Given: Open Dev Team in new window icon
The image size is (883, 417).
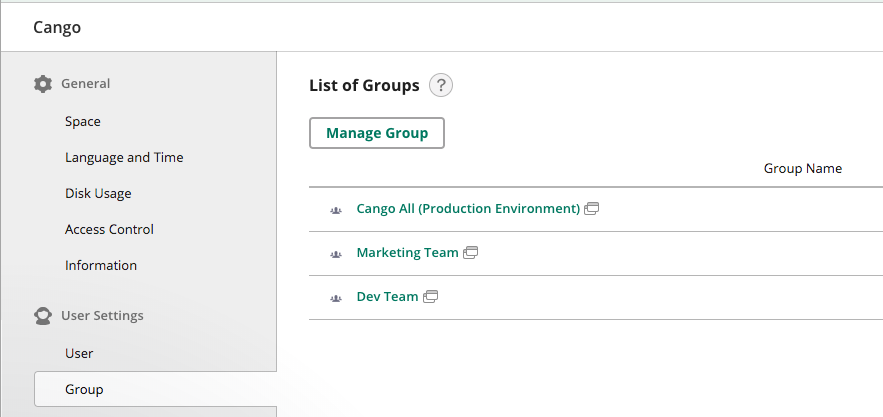Looking at the screenshot, I should coord(430,296).
